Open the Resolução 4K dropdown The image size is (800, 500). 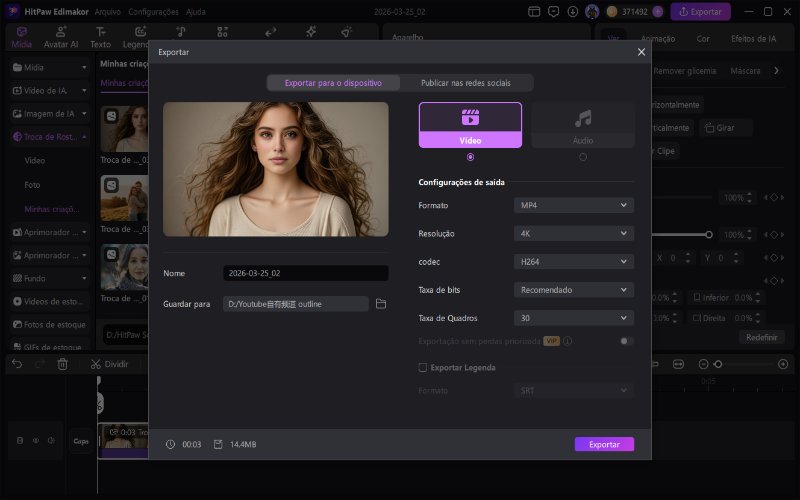[574, 233]
